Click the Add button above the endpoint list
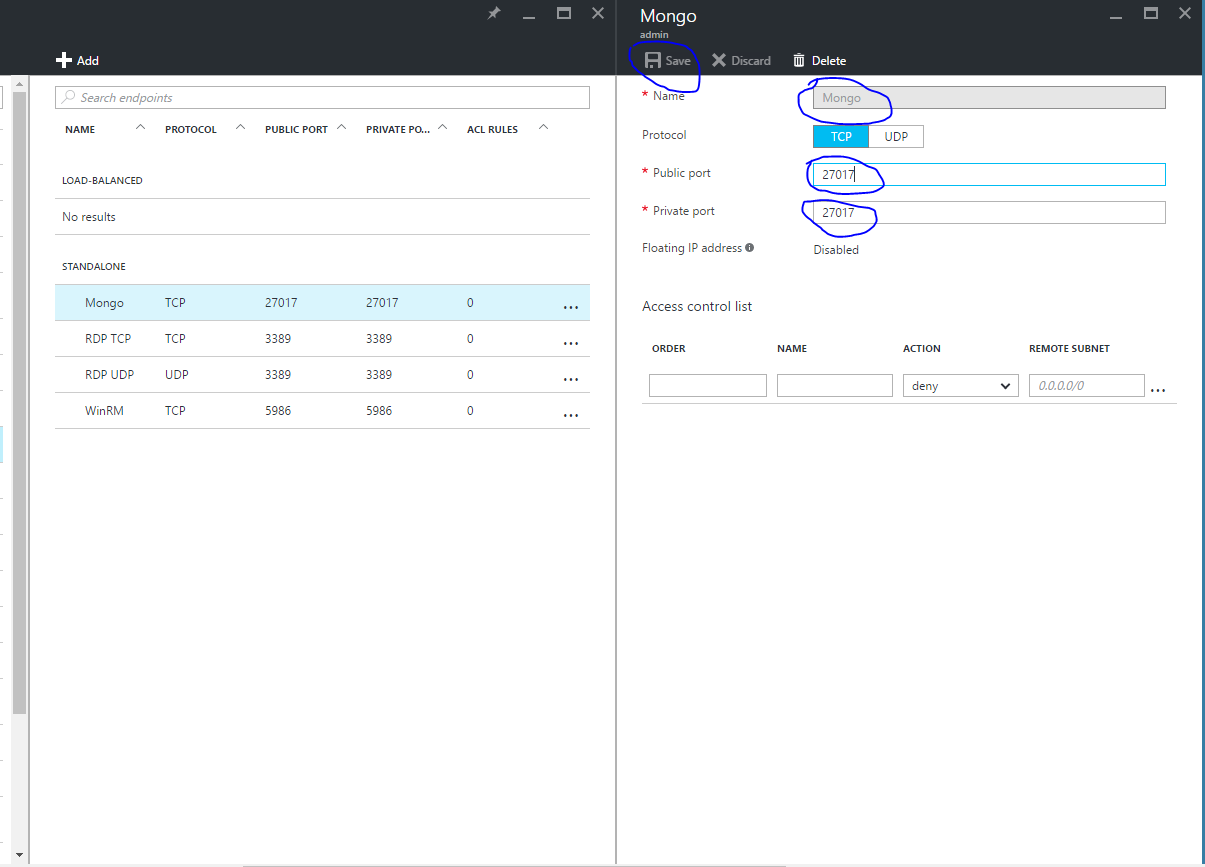 [x=78, y=60]
